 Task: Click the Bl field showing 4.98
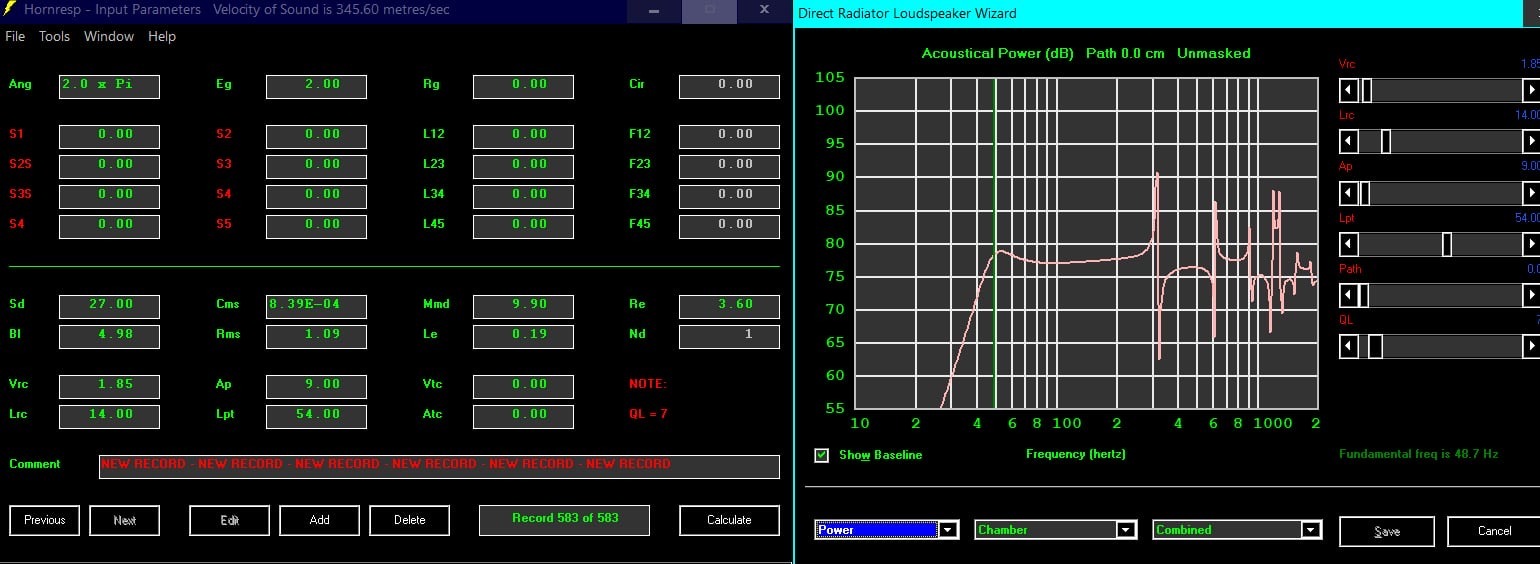(109, 336)
